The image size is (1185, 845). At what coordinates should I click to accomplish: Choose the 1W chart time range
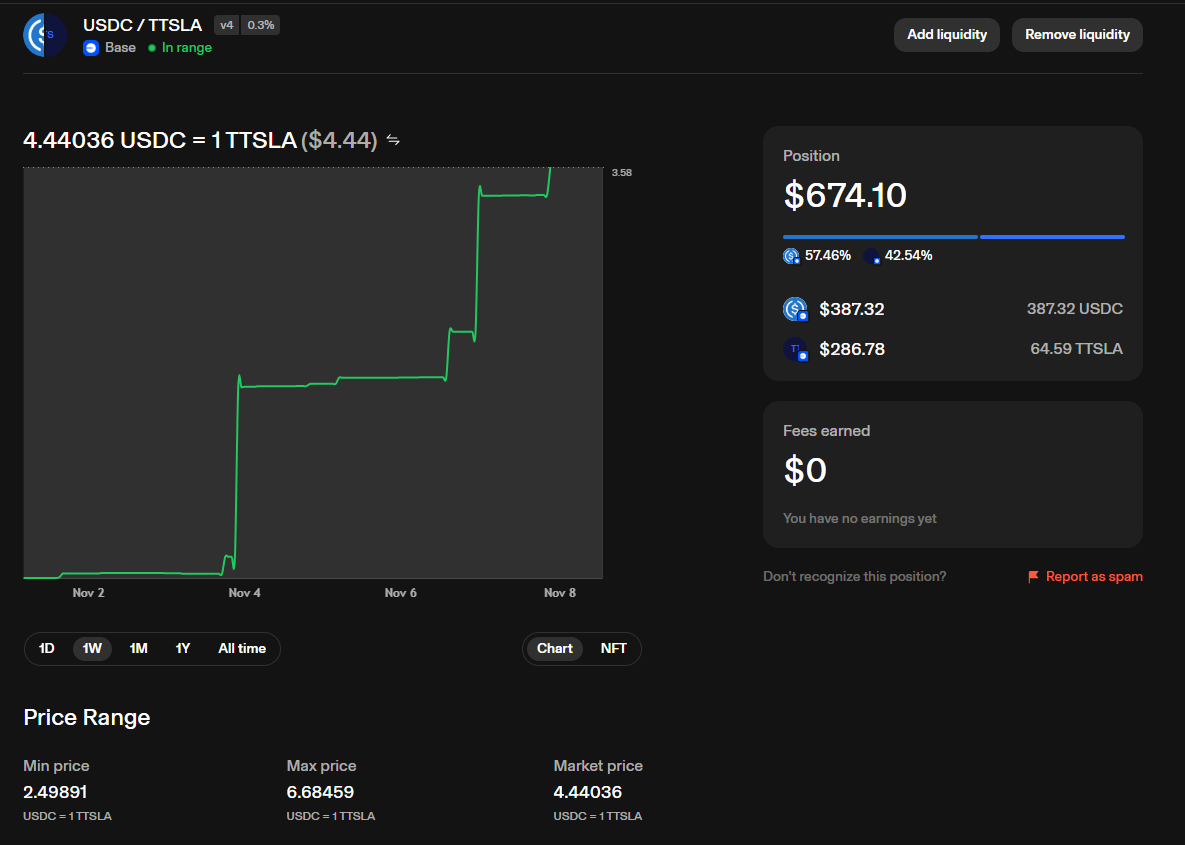(92, 649)
